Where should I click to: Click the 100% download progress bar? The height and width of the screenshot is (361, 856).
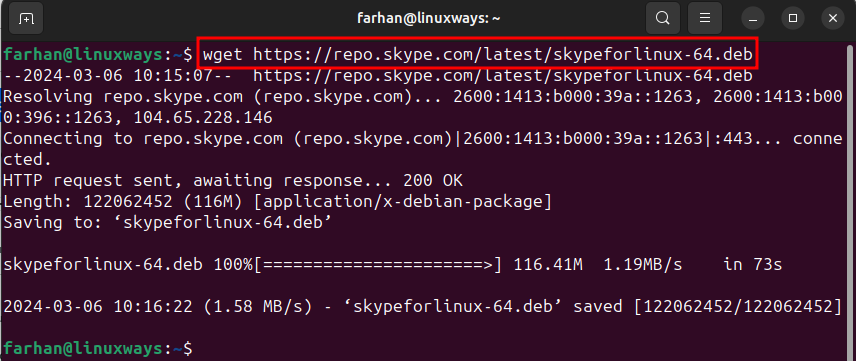pyautogui.click(x=378, y=265)
